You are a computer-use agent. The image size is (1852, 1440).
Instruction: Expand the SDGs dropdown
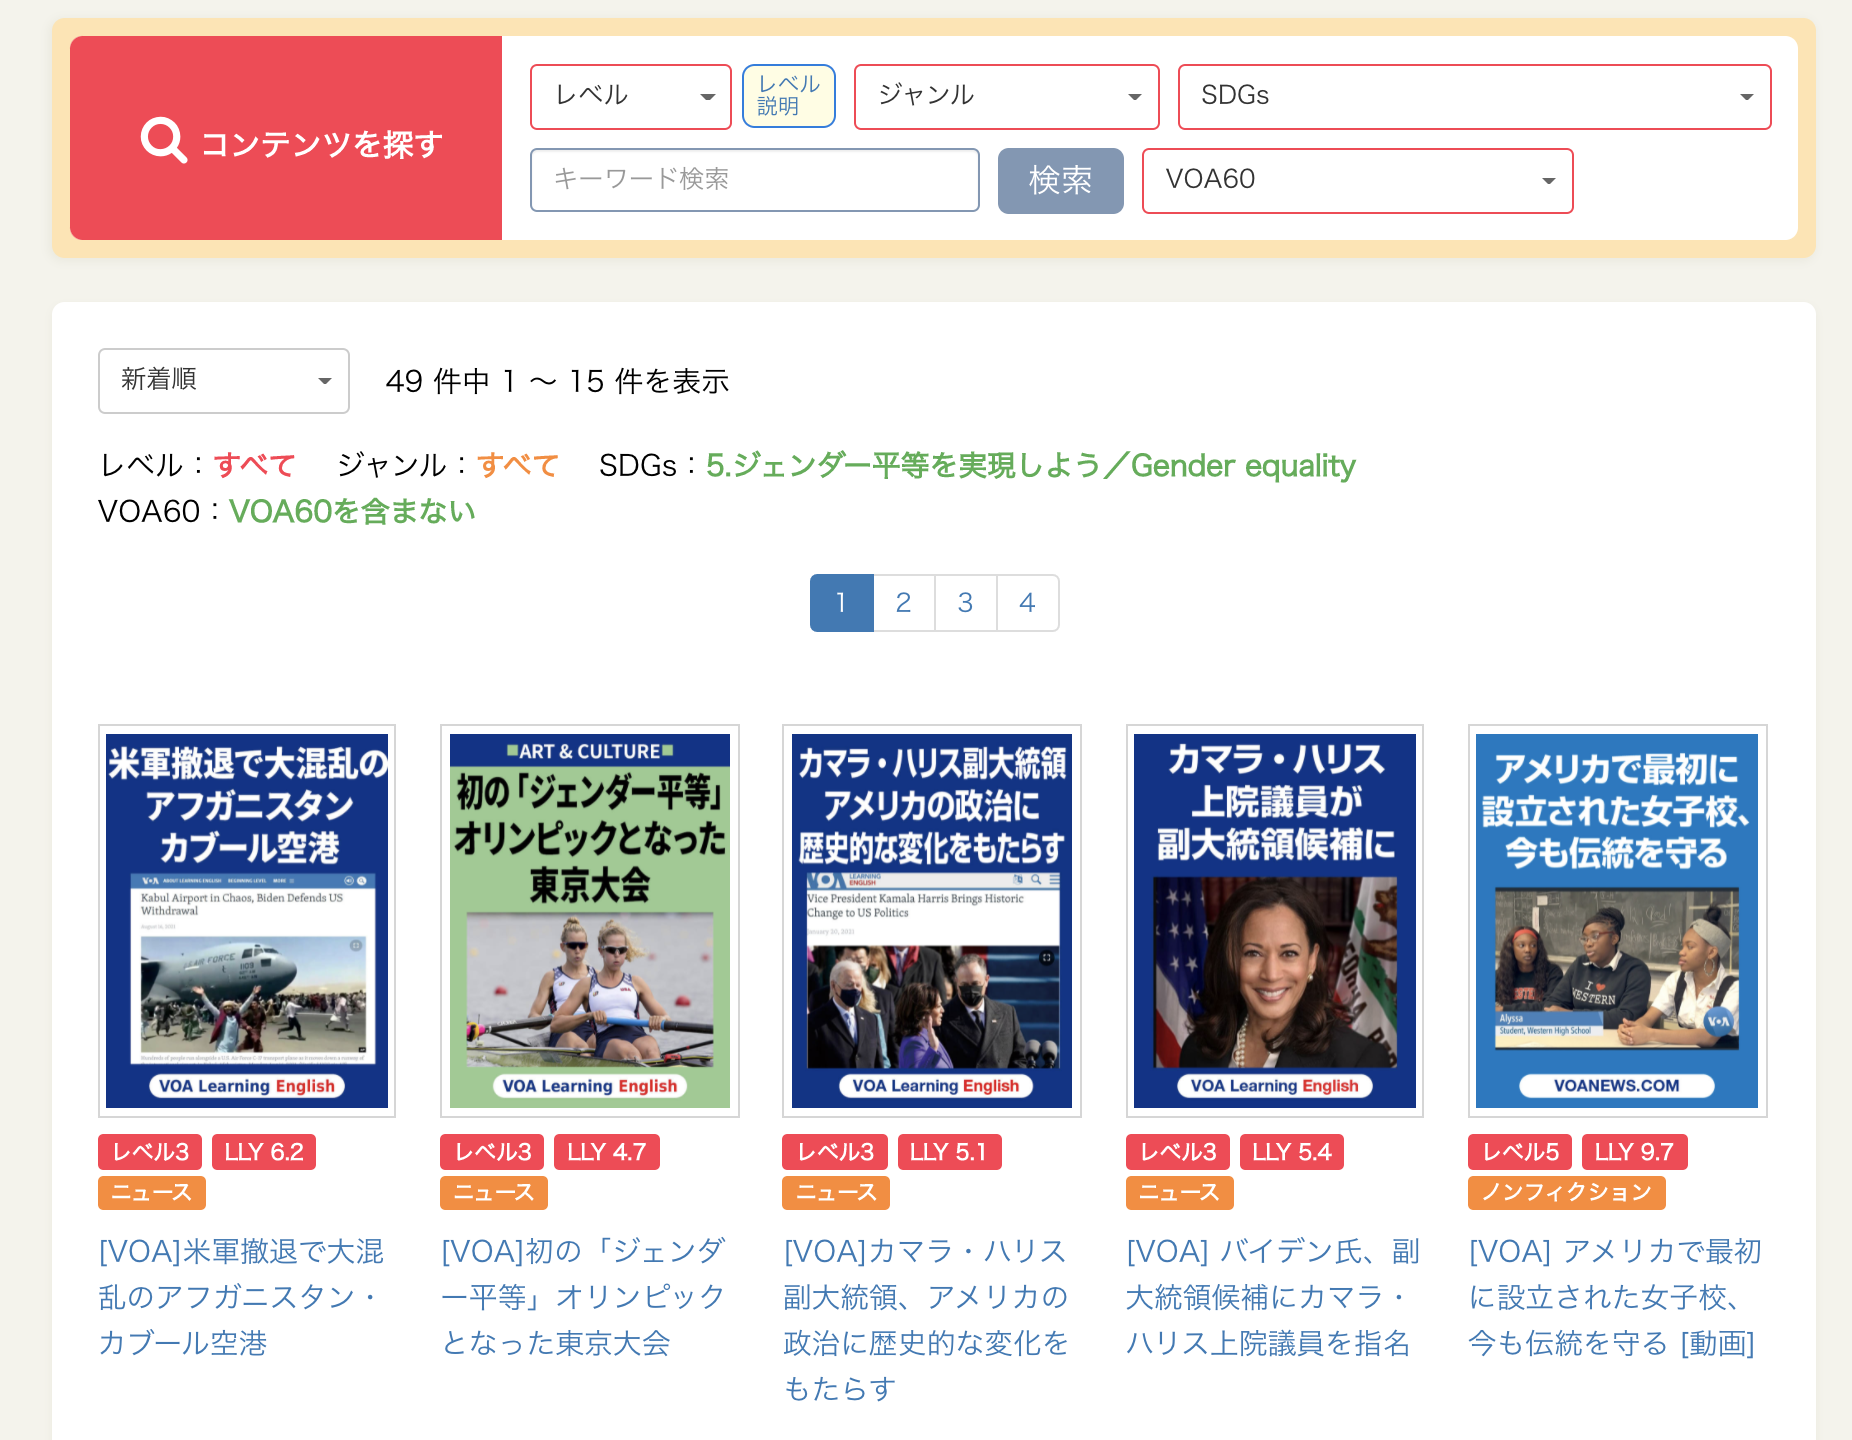point(1475,96)
